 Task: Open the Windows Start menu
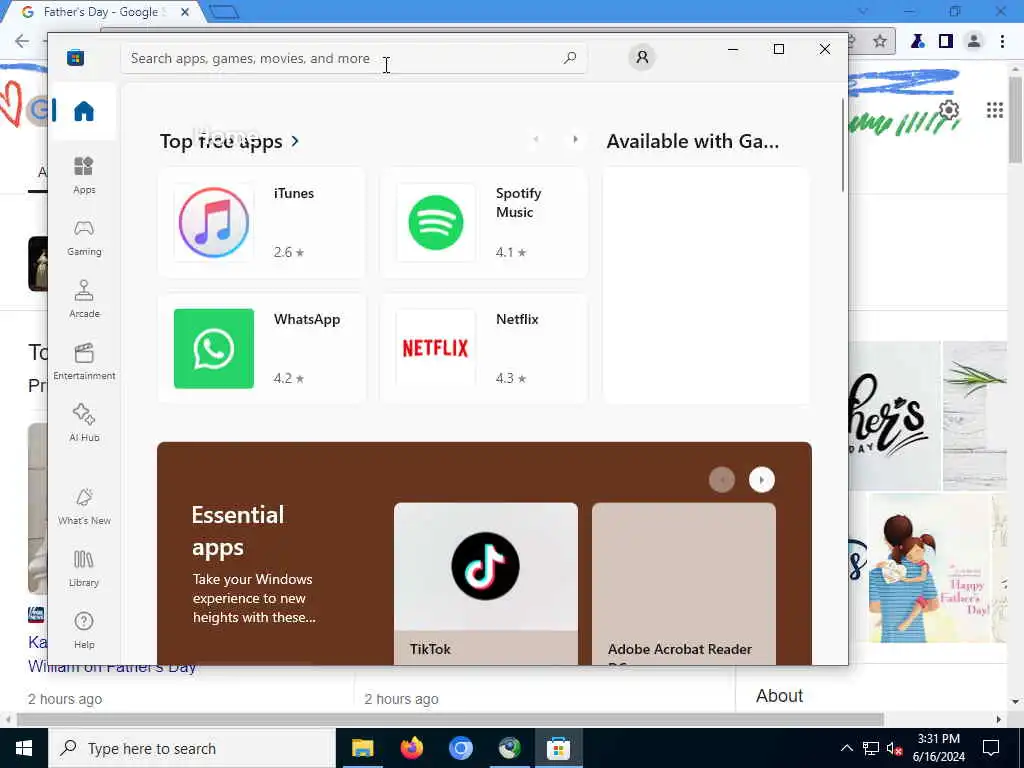click(x=24, y=748)
